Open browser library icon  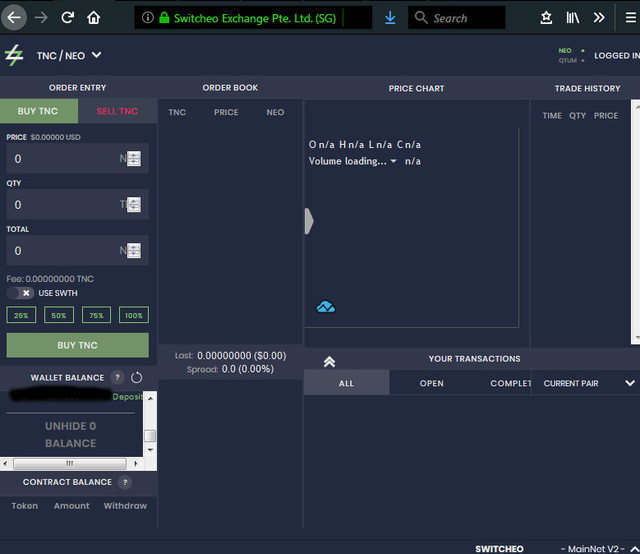tap(573, 18)
